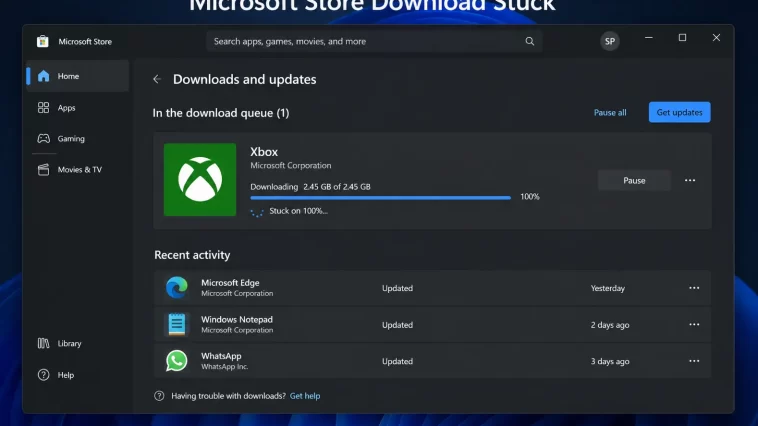This screenshot has height=426, width=758.
Task: Click 'Downloading 2.45 GB of 2.45 GB' text
Action: pos(310,187)
